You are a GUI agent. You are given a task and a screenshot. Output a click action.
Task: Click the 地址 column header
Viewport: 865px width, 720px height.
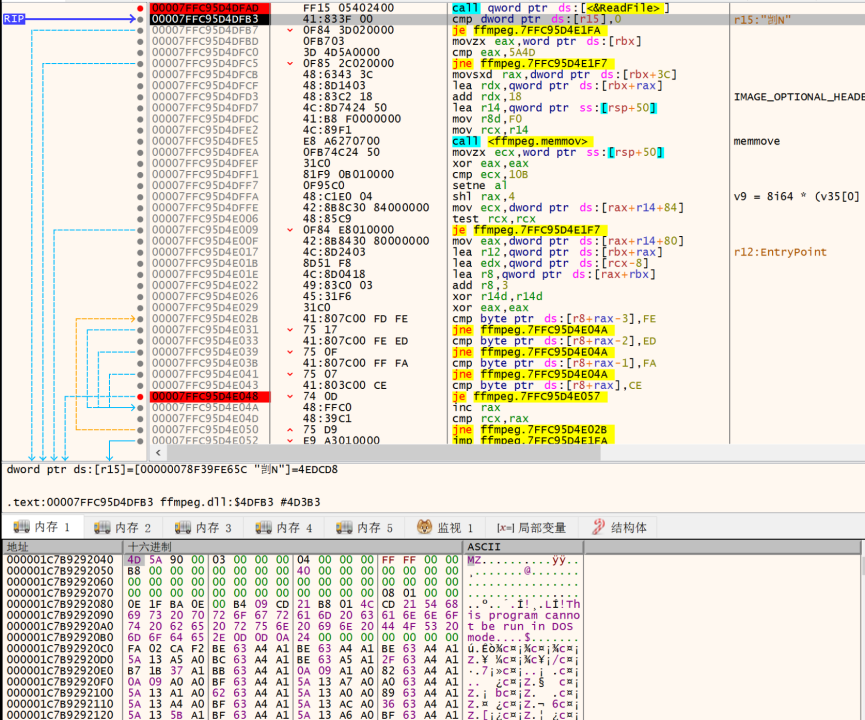[18, 547]
